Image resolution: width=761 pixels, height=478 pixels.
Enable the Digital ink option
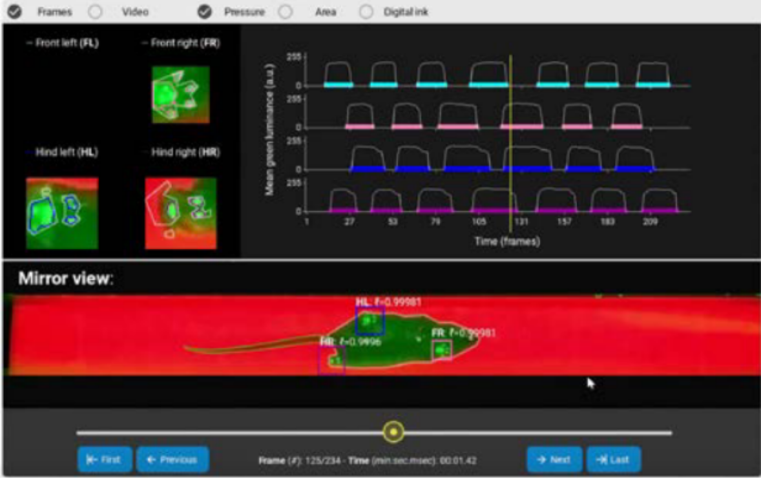pyautogui.click(x=366, y=12)
